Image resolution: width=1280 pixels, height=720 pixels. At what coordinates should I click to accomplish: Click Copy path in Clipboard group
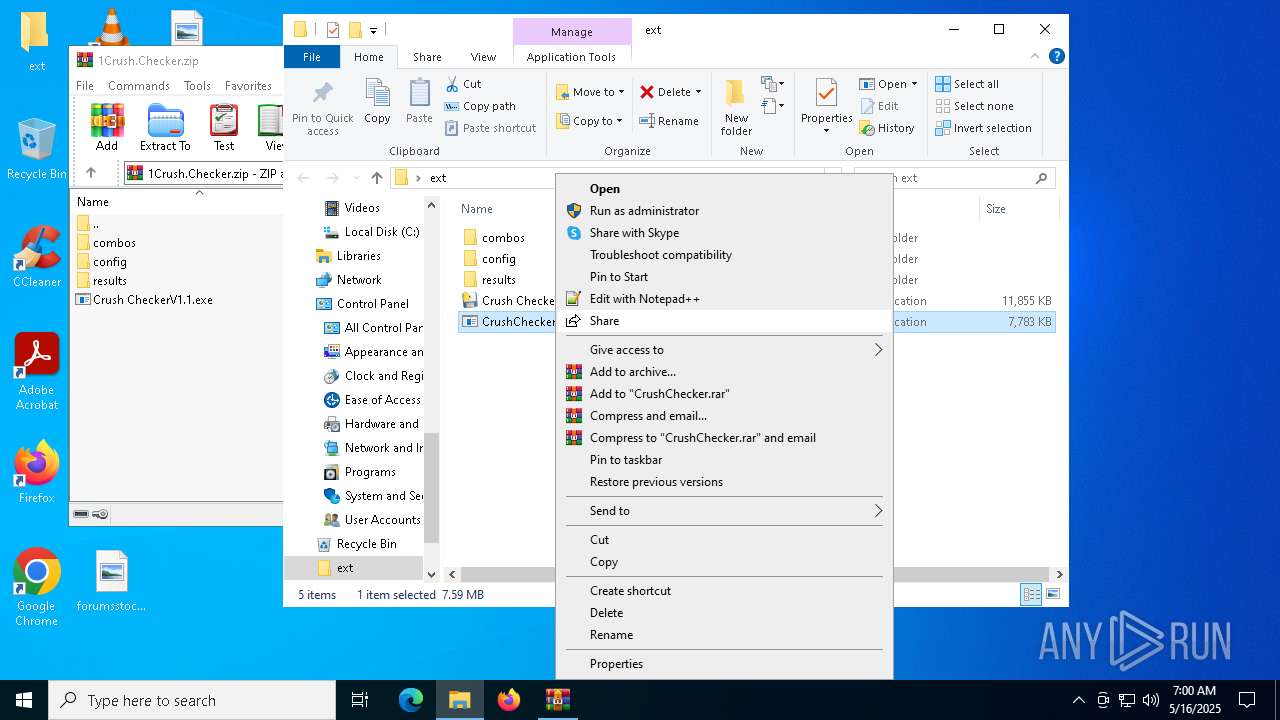coord(479,106)
